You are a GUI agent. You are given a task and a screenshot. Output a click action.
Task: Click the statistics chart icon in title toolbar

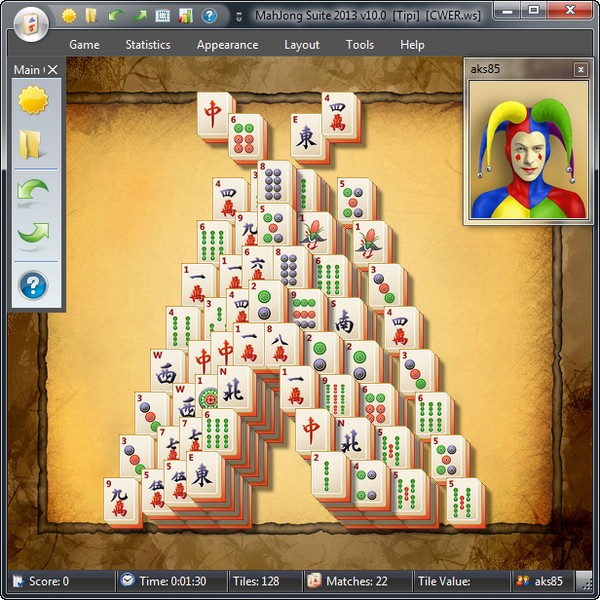(185, 16)
